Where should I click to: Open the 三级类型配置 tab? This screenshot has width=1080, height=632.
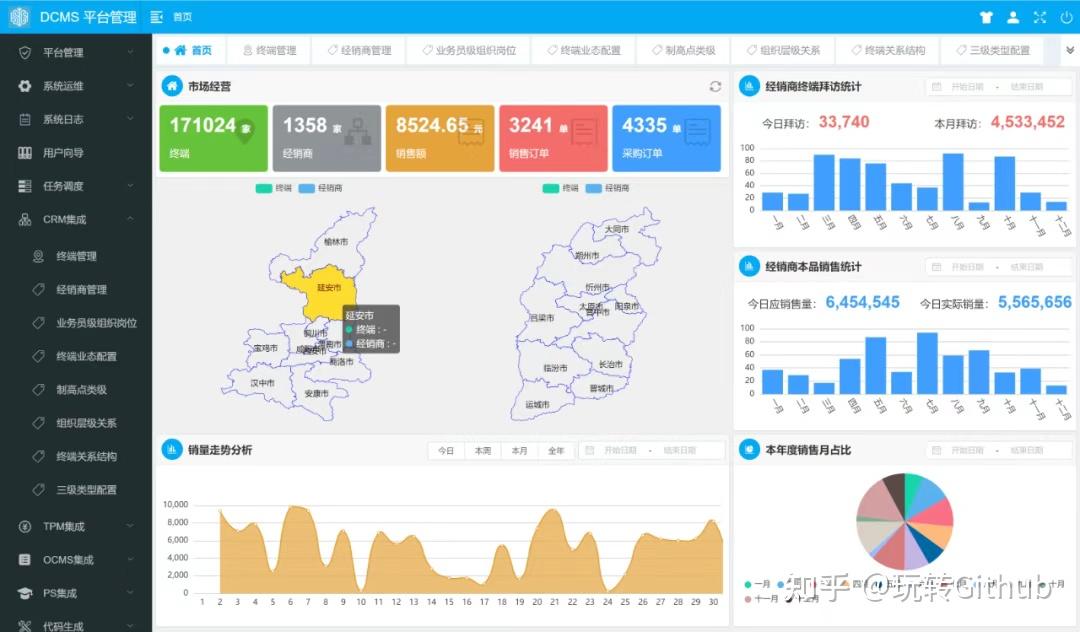point(992,49)
